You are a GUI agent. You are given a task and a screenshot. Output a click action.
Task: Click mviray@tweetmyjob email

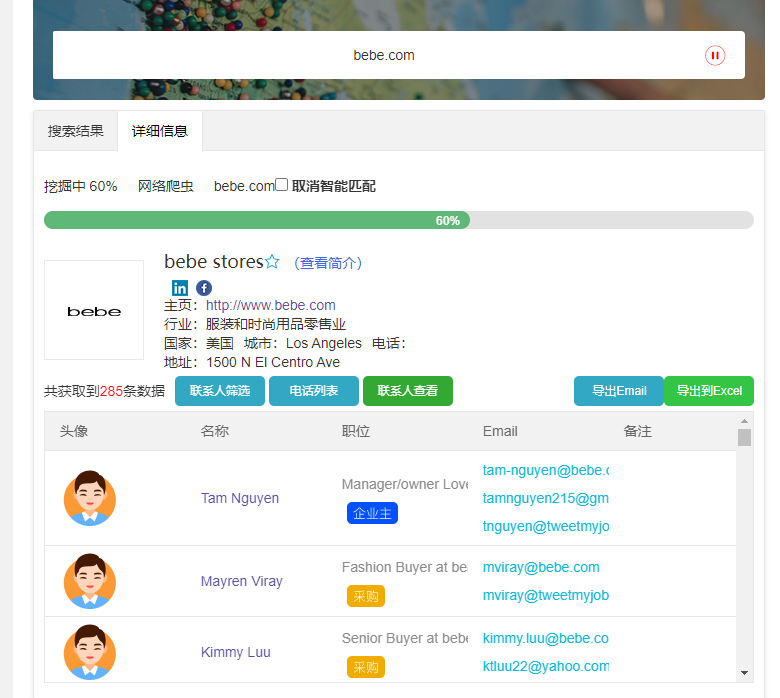546,595
